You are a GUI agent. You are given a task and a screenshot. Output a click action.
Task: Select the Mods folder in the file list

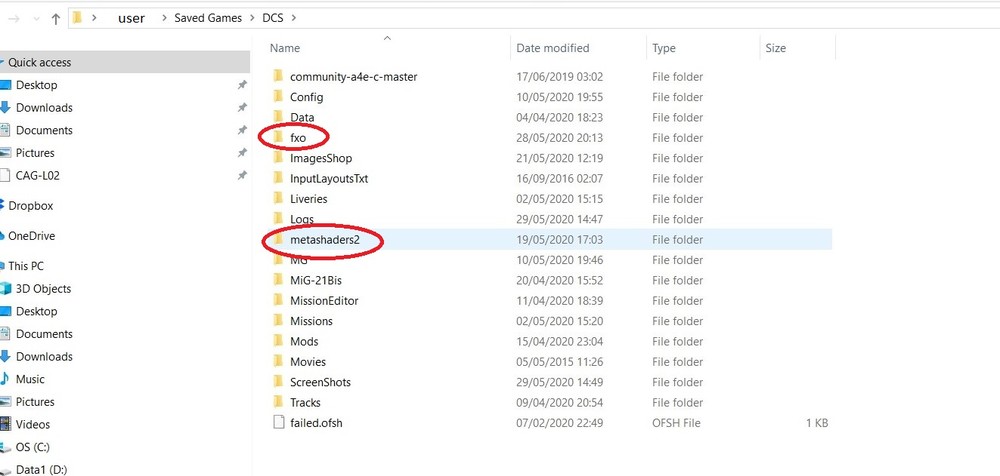[x=304, y=342]
